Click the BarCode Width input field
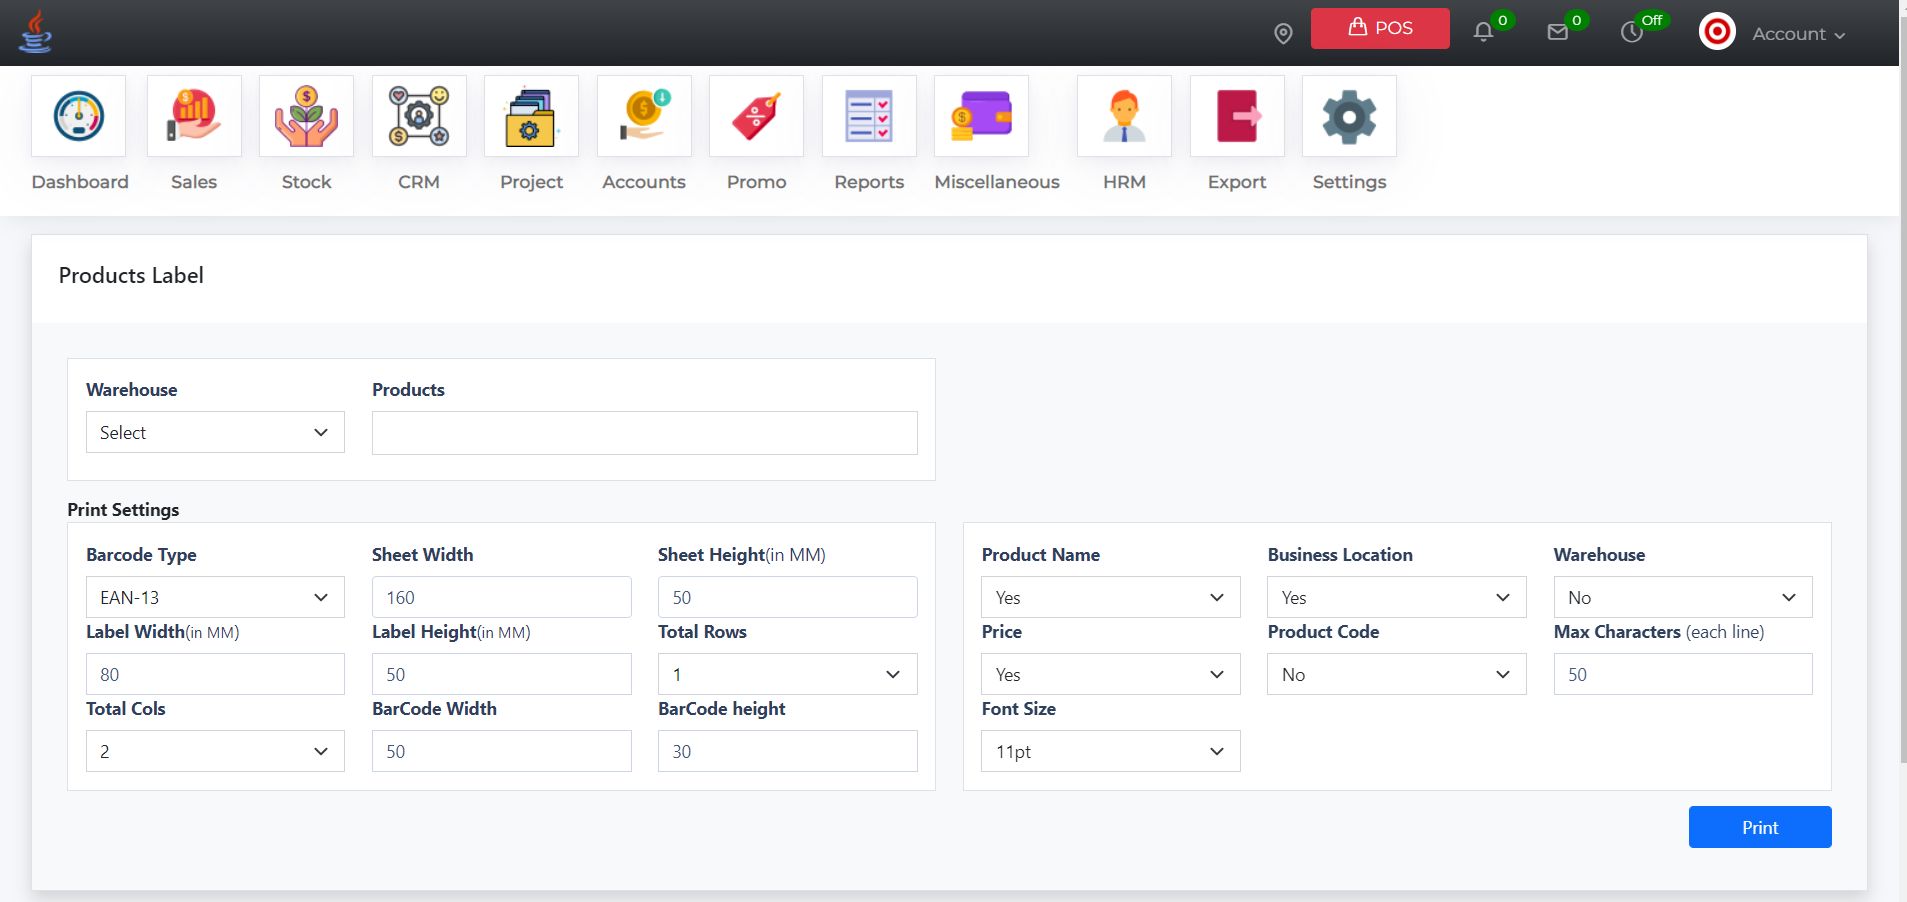This screenshot has height=902, width=1907. pos(501,751)
